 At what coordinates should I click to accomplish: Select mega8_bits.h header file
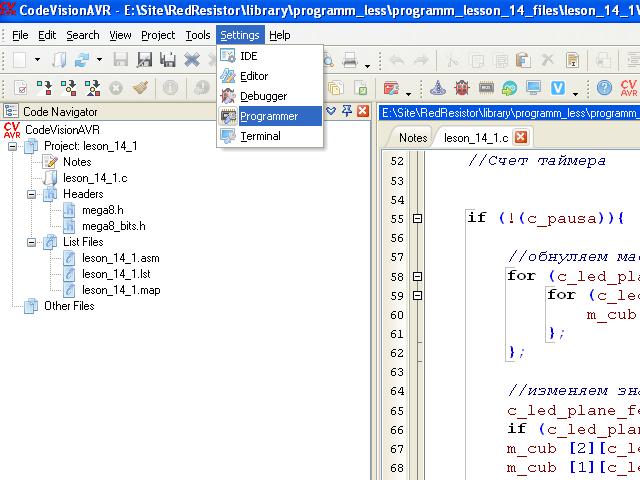114,226
